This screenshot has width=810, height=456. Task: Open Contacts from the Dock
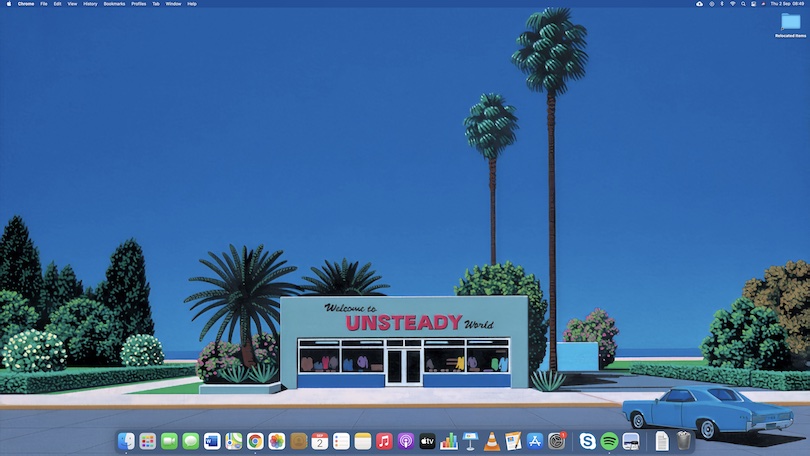click(298, 442)
